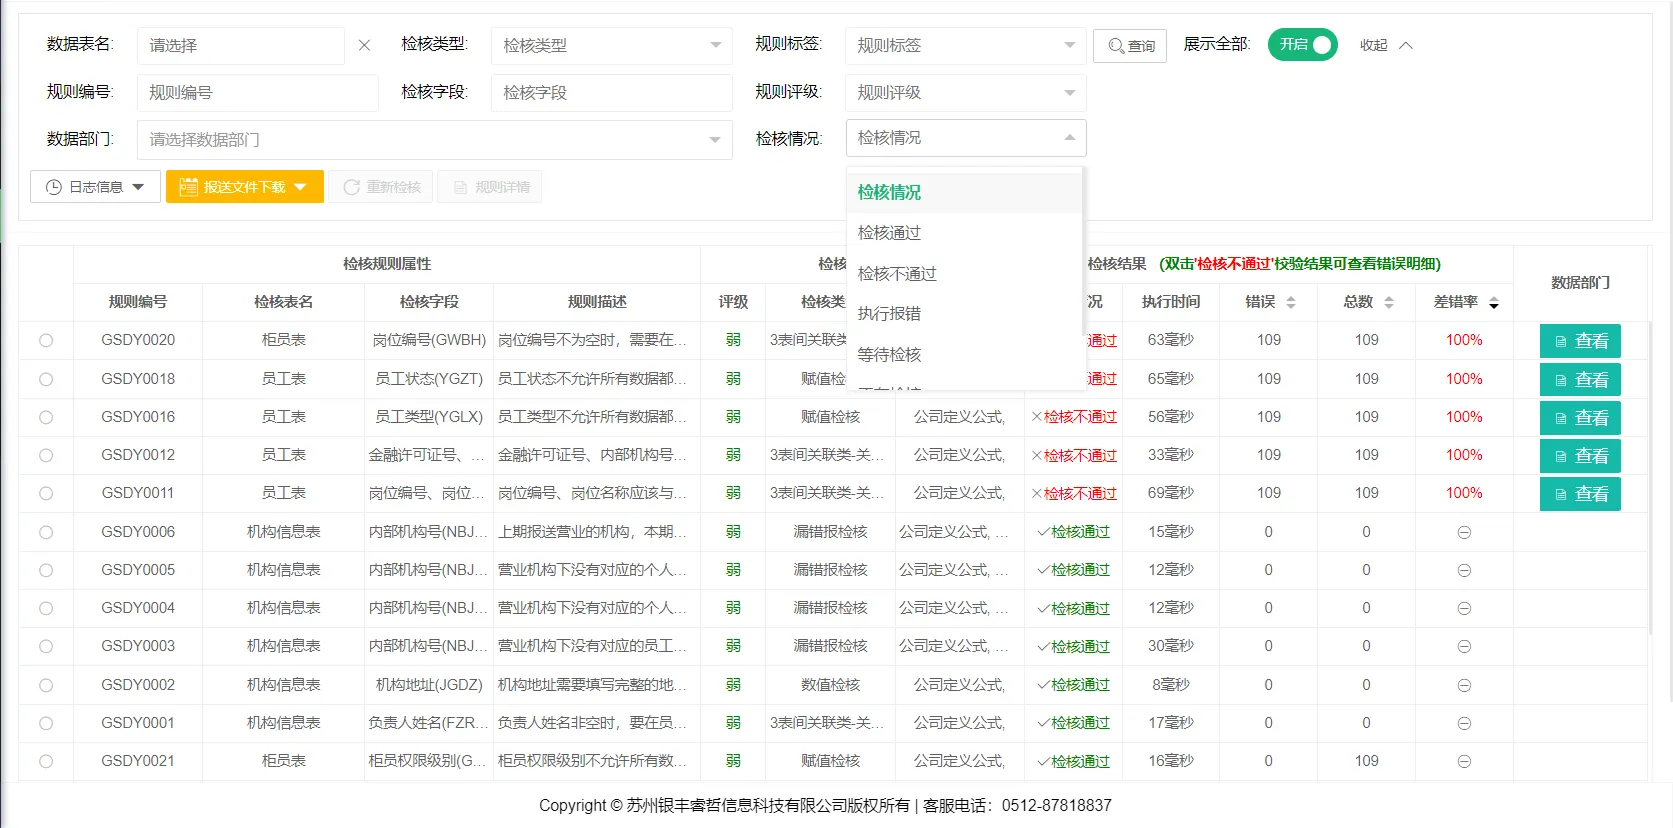Click the 报送文件下载 orange button
1673x828 pixels.
tap(244, 187)
